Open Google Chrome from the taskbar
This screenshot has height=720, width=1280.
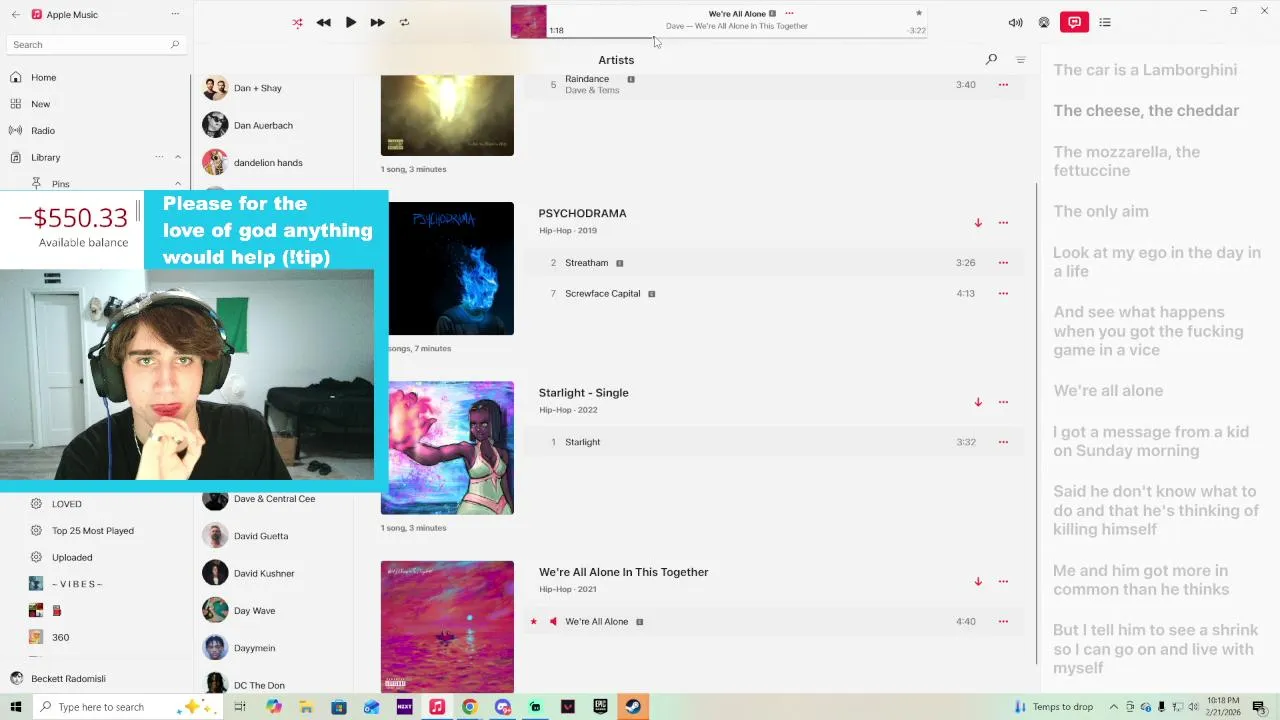[469, 707]
